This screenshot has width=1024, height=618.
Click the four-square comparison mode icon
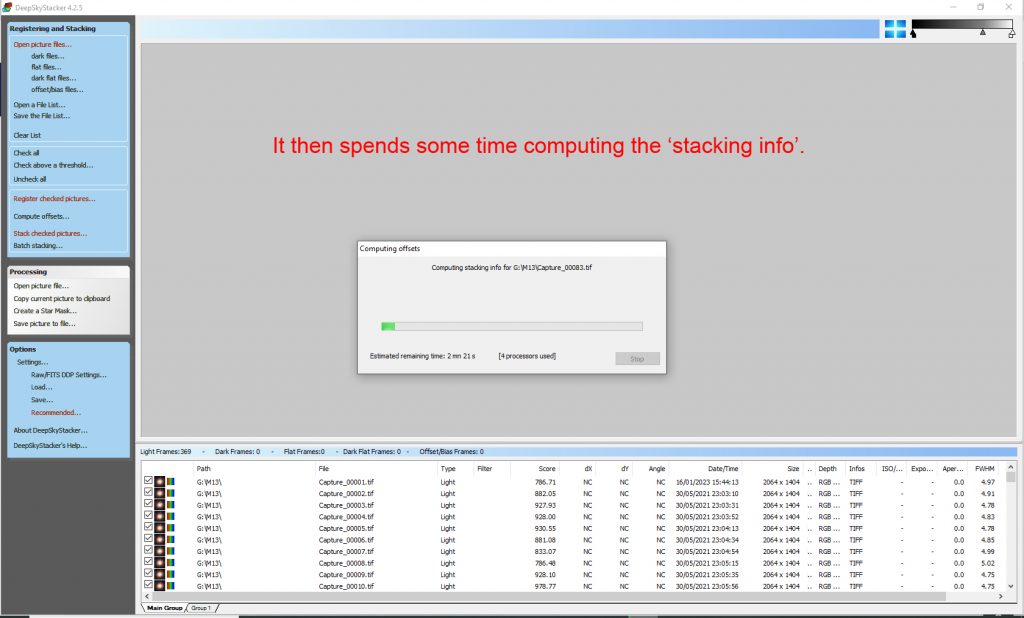click(x=895, y=29)
